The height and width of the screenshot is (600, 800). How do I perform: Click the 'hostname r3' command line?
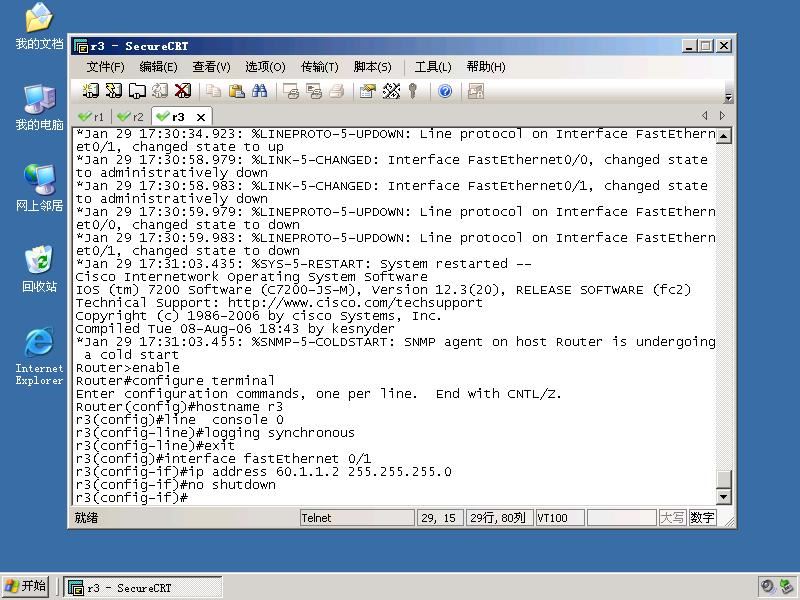[179, 407]
